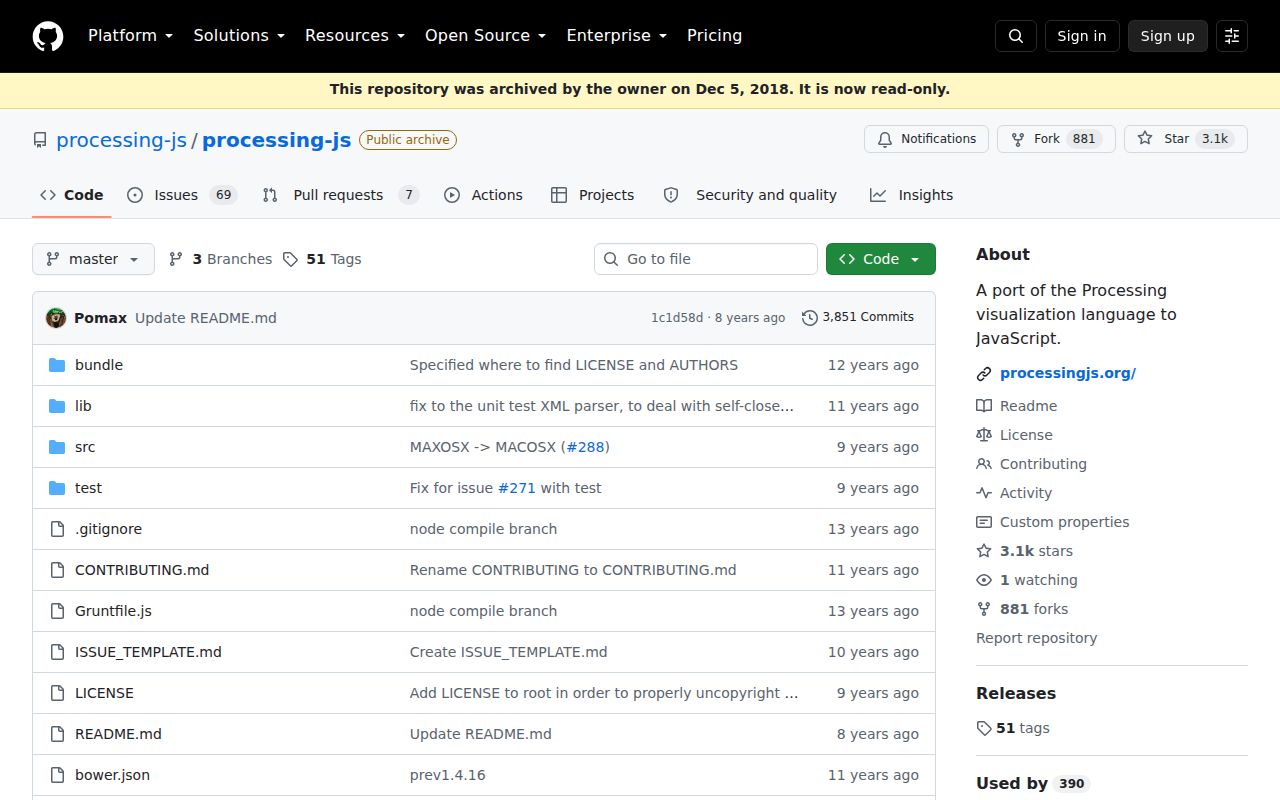Open the search magnifier button

[x=1016, y=36]
